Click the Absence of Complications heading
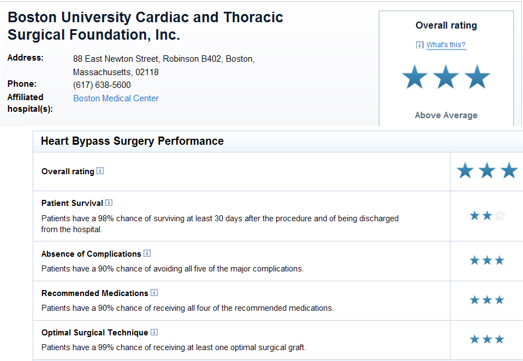The height and width of the screenshot is (361, 523). point(91,254)
